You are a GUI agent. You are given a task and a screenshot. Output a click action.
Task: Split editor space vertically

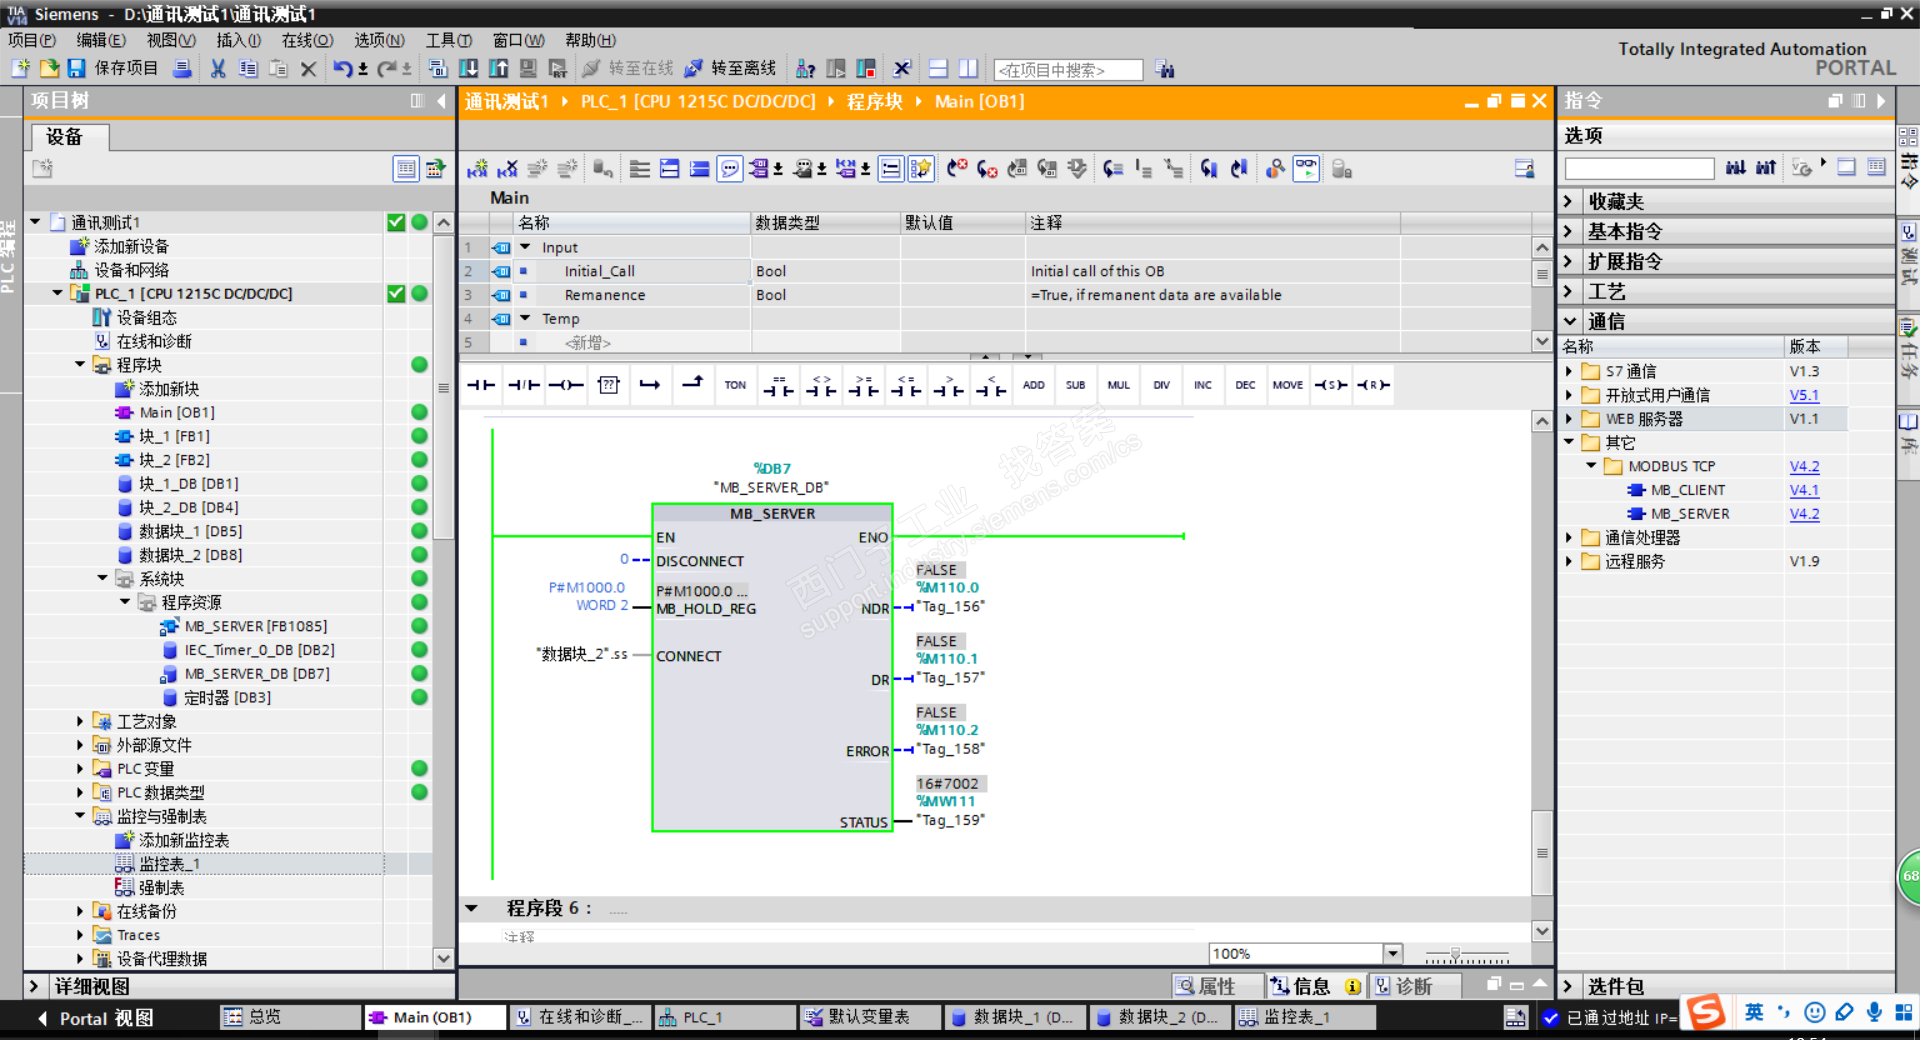point(968,68)
